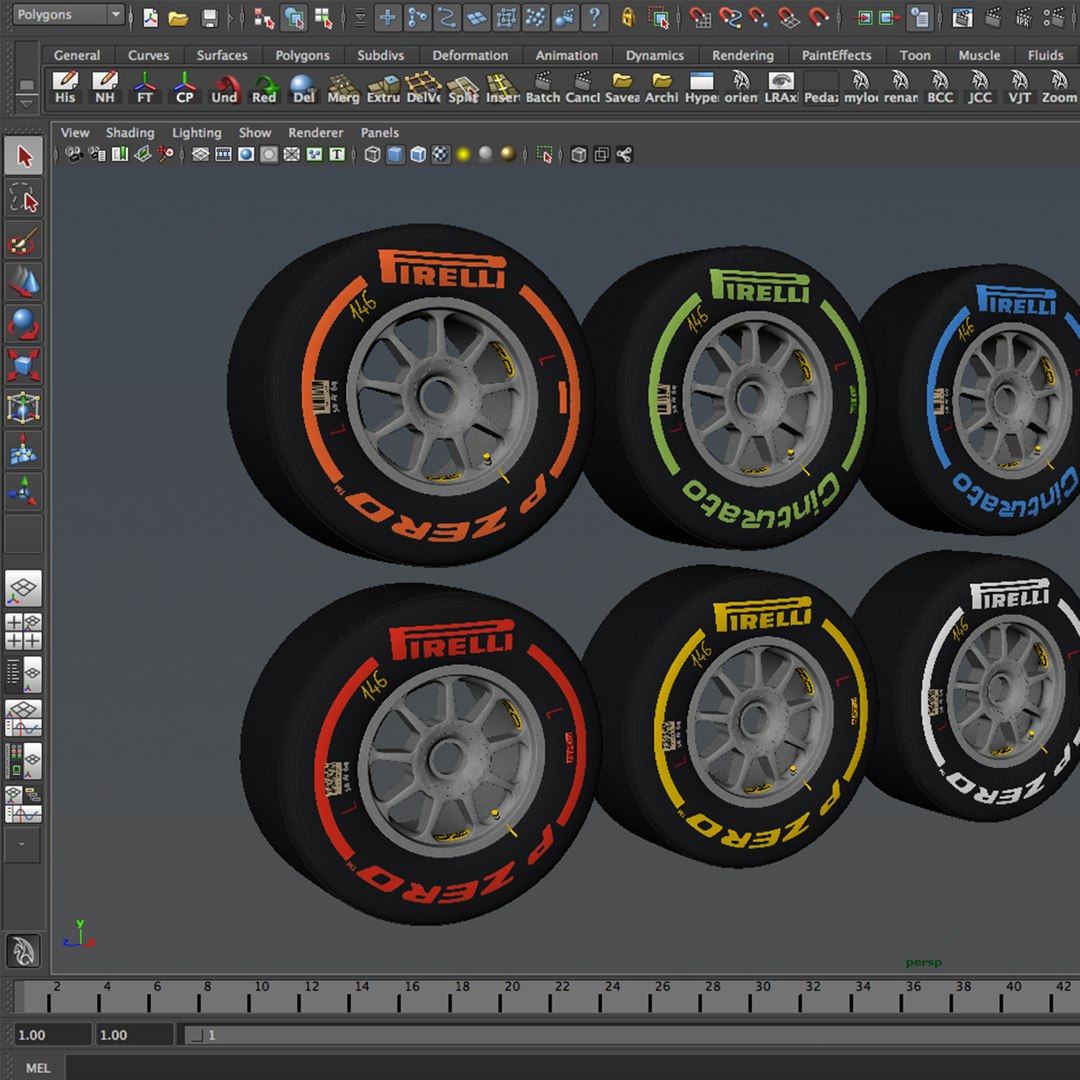
Task: Open the Show panel menu
Action: (x=255, y=133)
